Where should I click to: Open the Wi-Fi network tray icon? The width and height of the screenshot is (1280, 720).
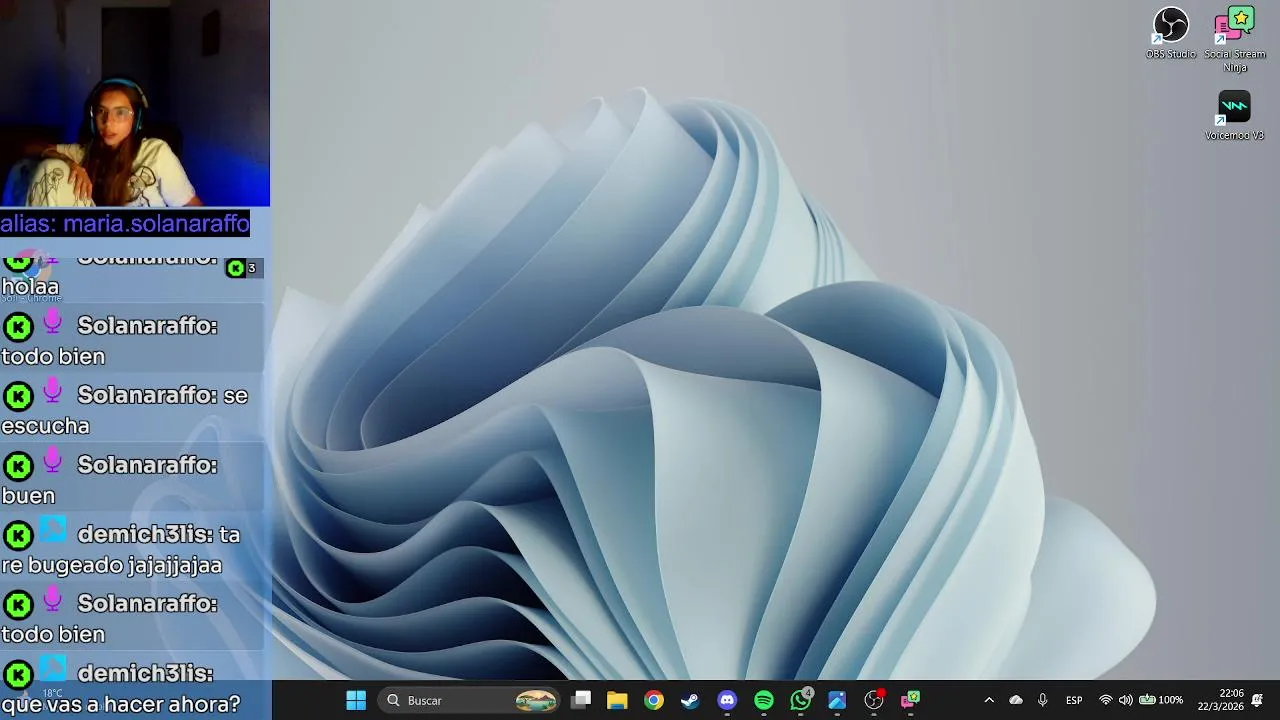click(1105, 700)
